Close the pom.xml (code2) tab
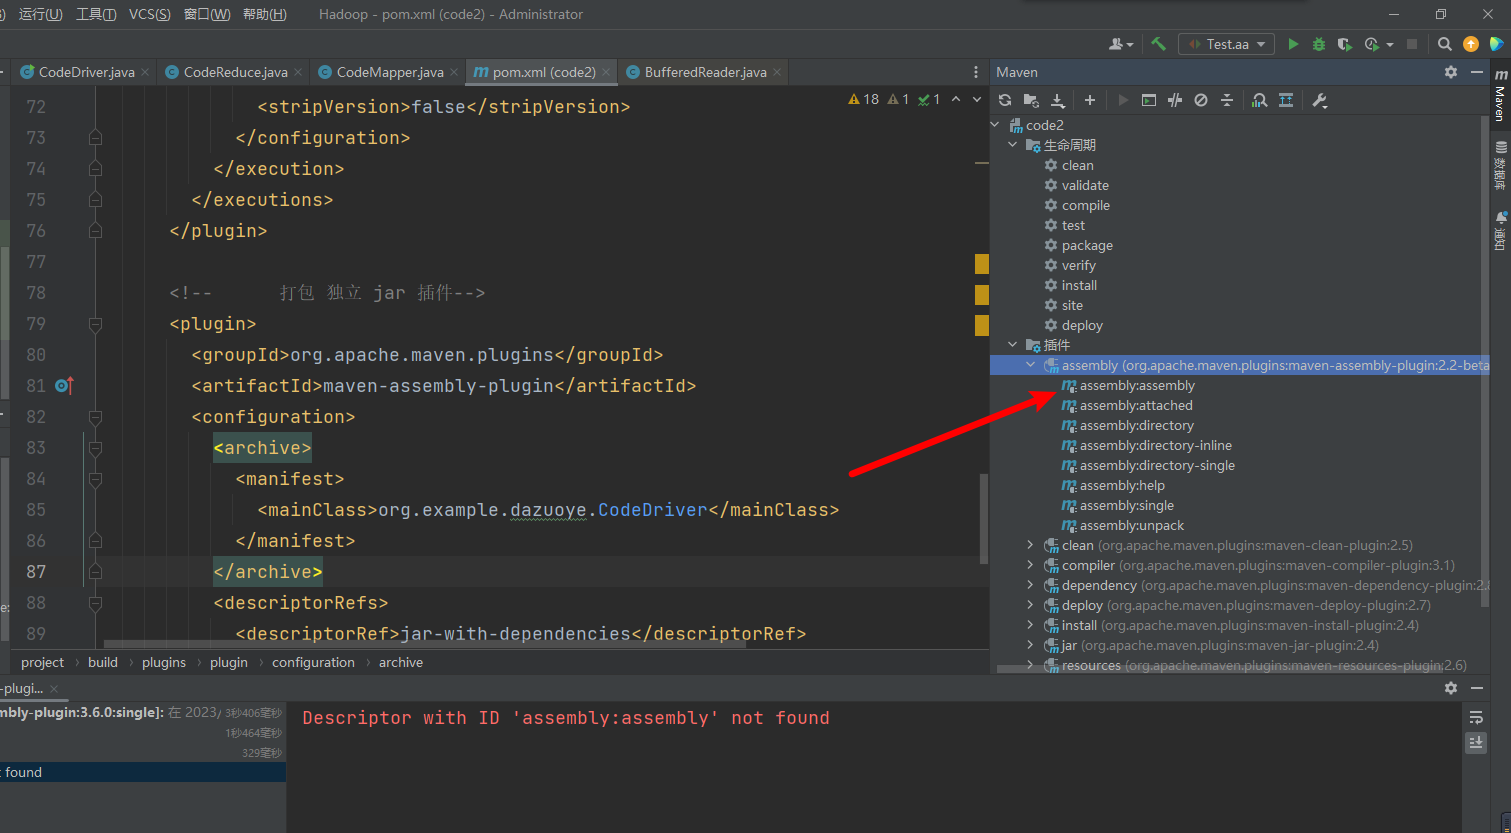This screenshot has height=833, width=1511. click(x=607, y=72)
